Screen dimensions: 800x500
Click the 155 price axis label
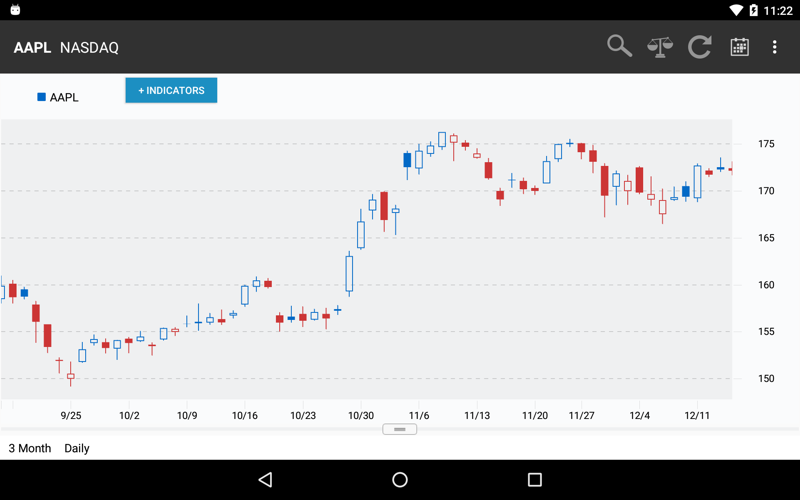click(766, 332)
